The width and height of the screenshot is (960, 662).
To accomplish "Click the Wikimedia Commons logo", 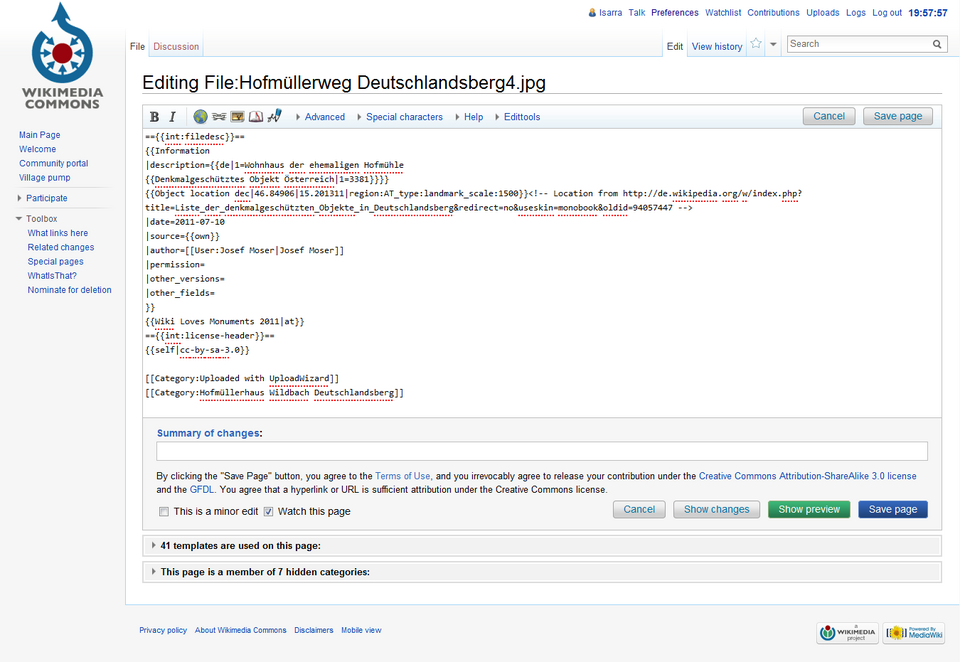I will coord(62,57).
